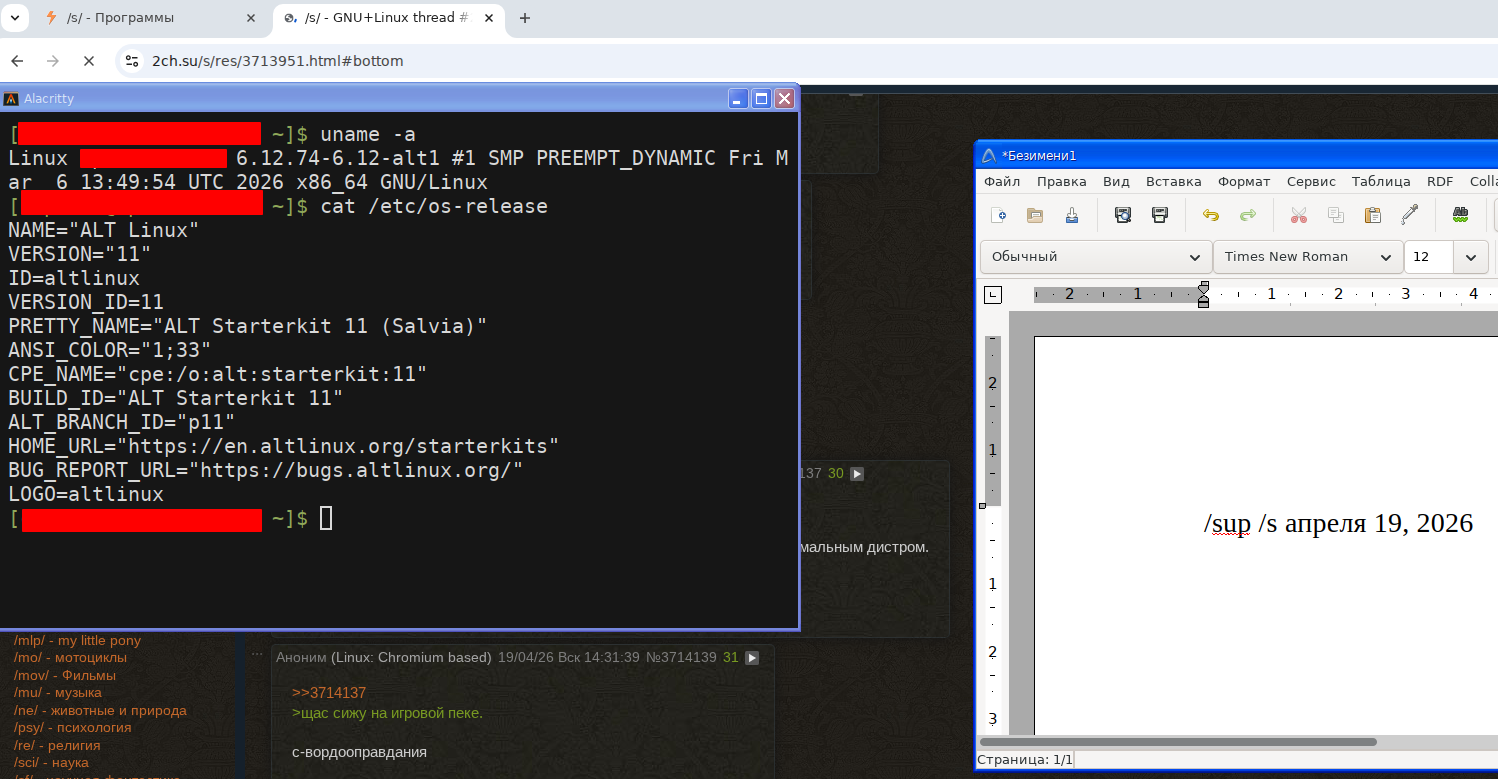
Task: Click the 'Страница: 1/1' status bar field
Action: (x=1025, y=760)
